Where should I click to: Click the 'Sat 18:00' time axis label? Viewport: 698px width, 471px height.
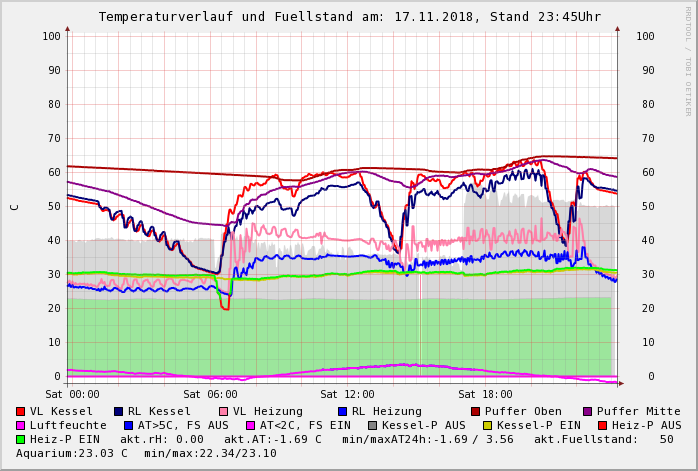click(484, 395)
